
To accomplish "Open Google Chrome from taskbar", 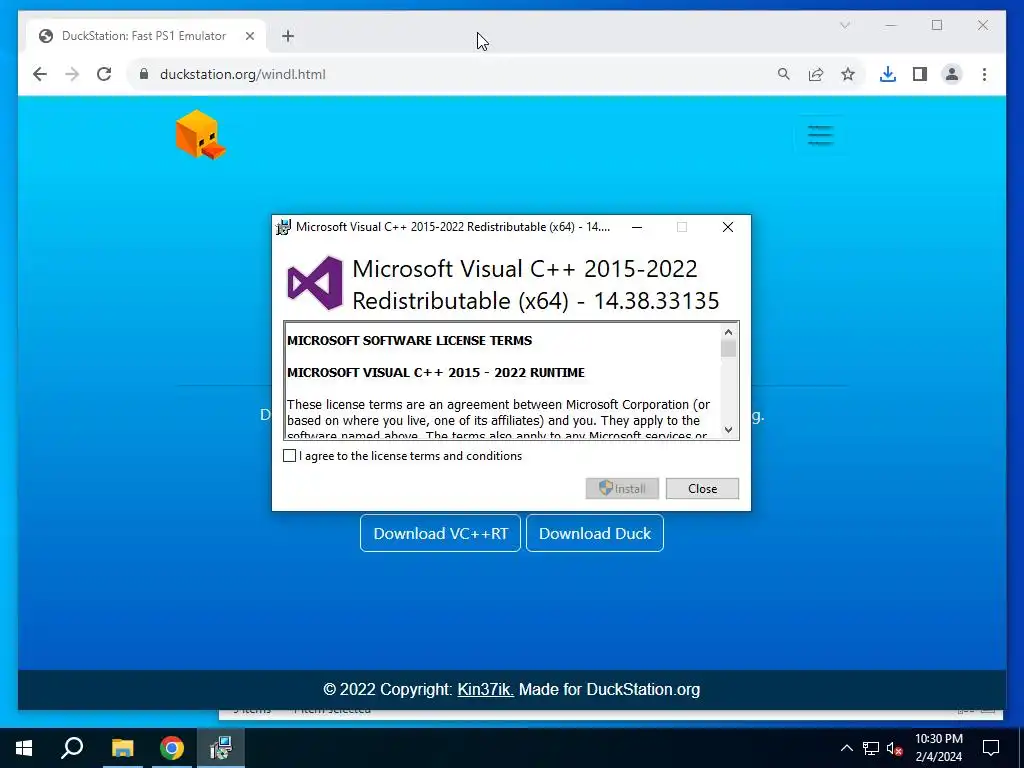I will tap(172, 748).
